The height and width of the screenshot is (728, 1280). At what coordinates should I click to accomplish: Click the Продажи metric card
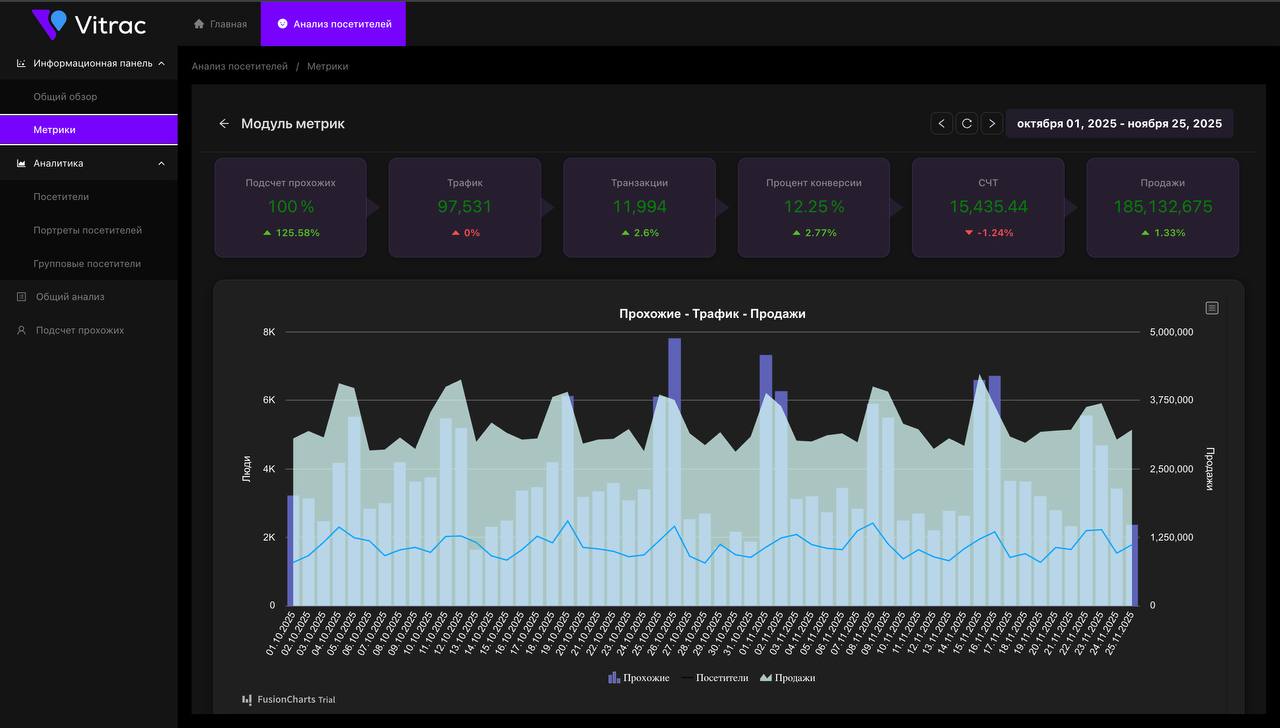pos(1162,208)
